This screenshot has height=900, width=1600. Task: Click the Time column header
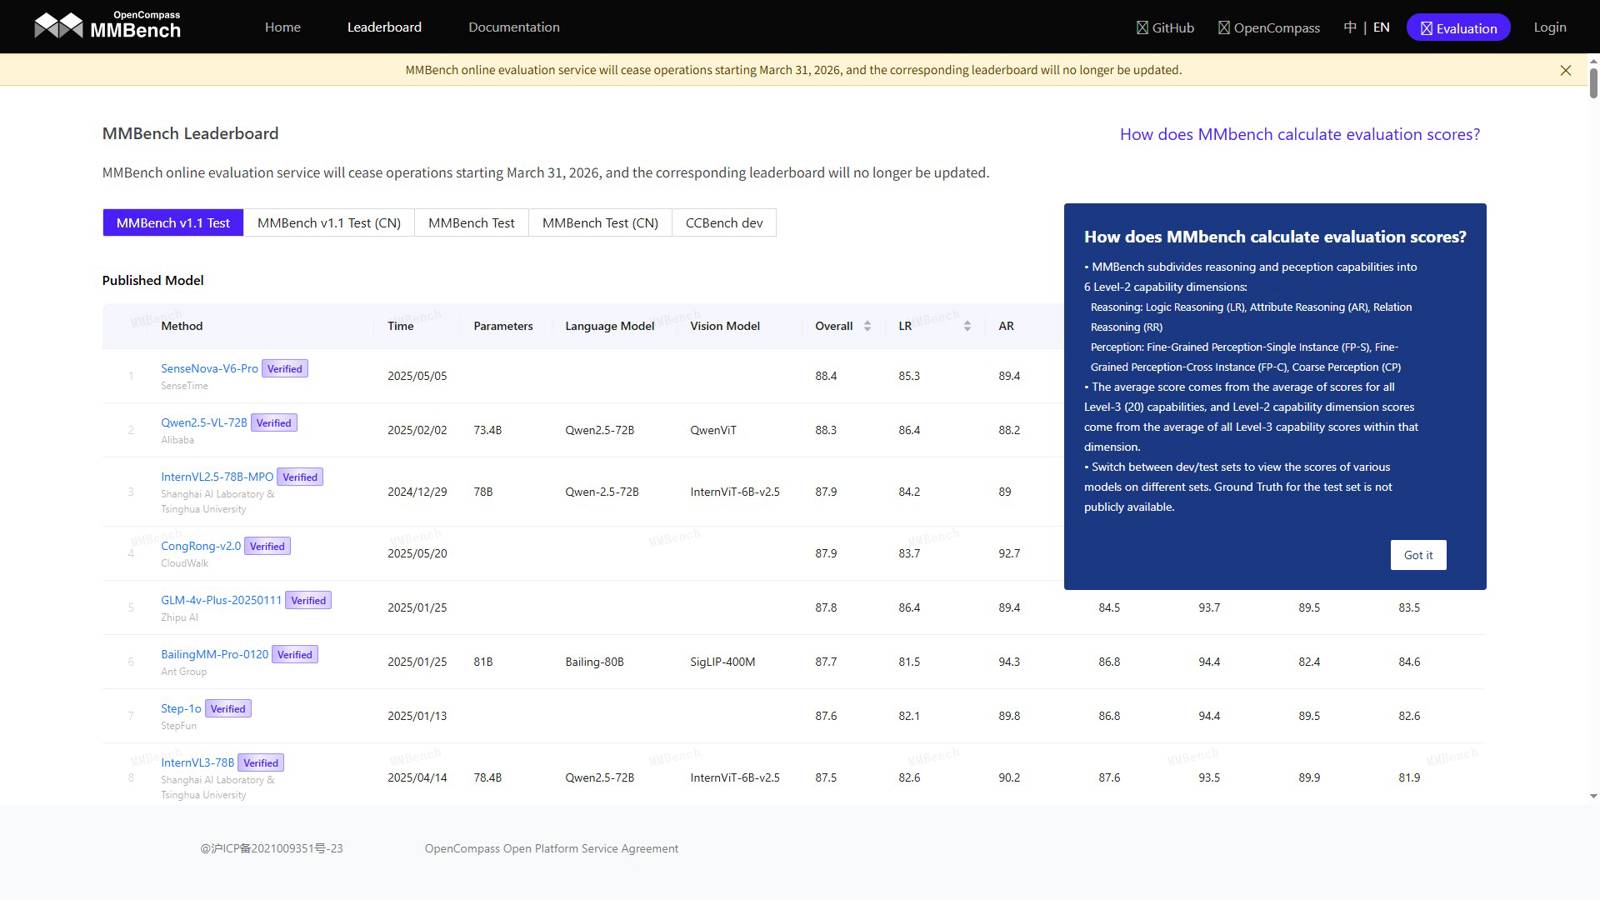(x=400, y=326)
